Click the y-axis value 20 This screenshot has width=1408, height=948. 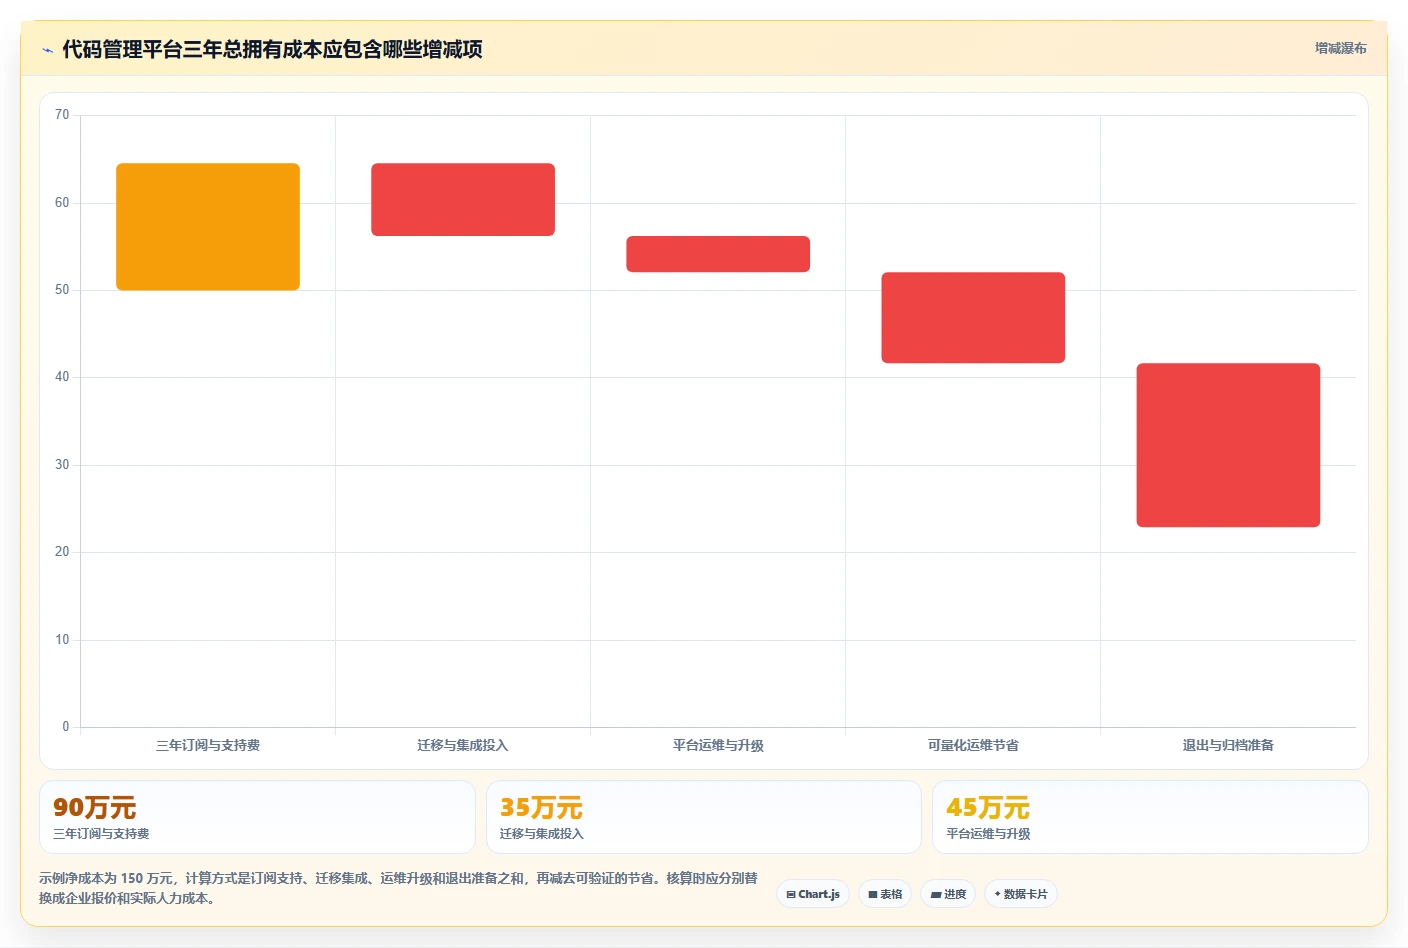coord(62,552)
